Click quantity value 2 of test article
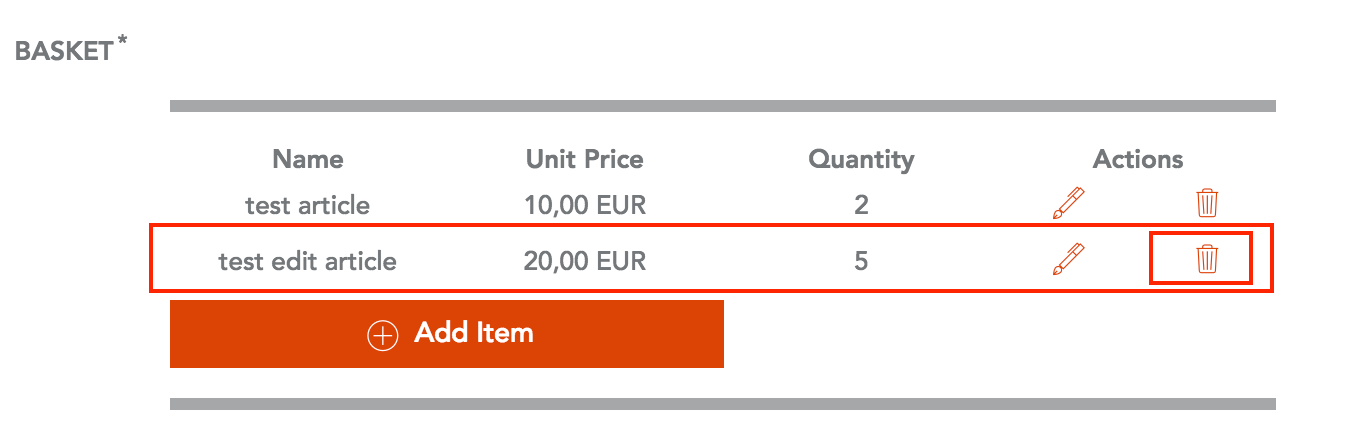This screenshot has height=438, width=1372. tap(861, 206)
